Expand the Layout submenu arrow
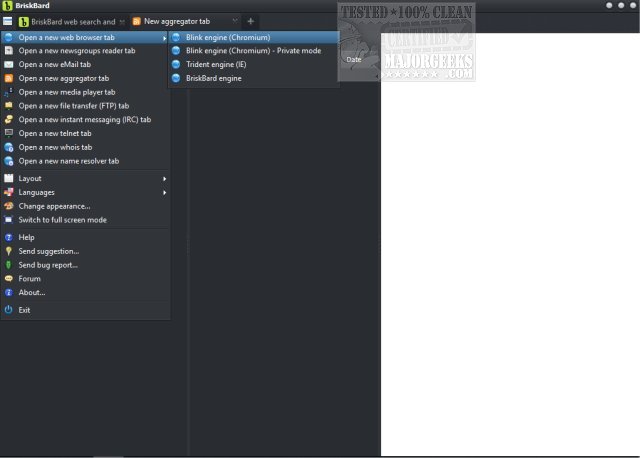640x458 pixels. pyautogui.click(x=164, y=179)
